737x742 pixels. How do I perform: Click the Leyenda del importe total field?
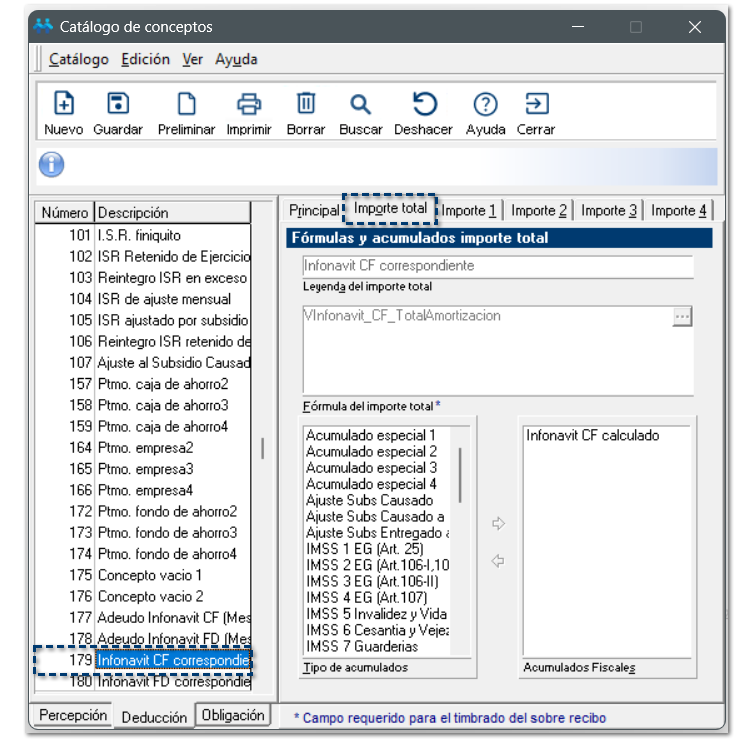497,266
